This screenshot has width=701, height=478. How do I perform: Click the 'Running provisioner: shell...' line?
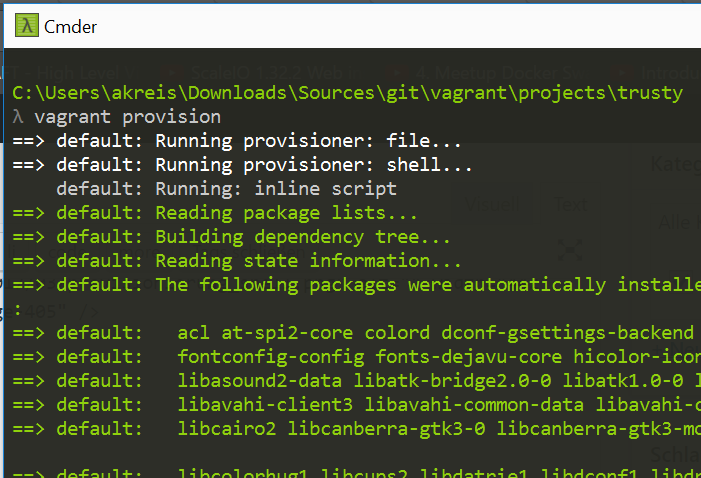click(313, 165)
